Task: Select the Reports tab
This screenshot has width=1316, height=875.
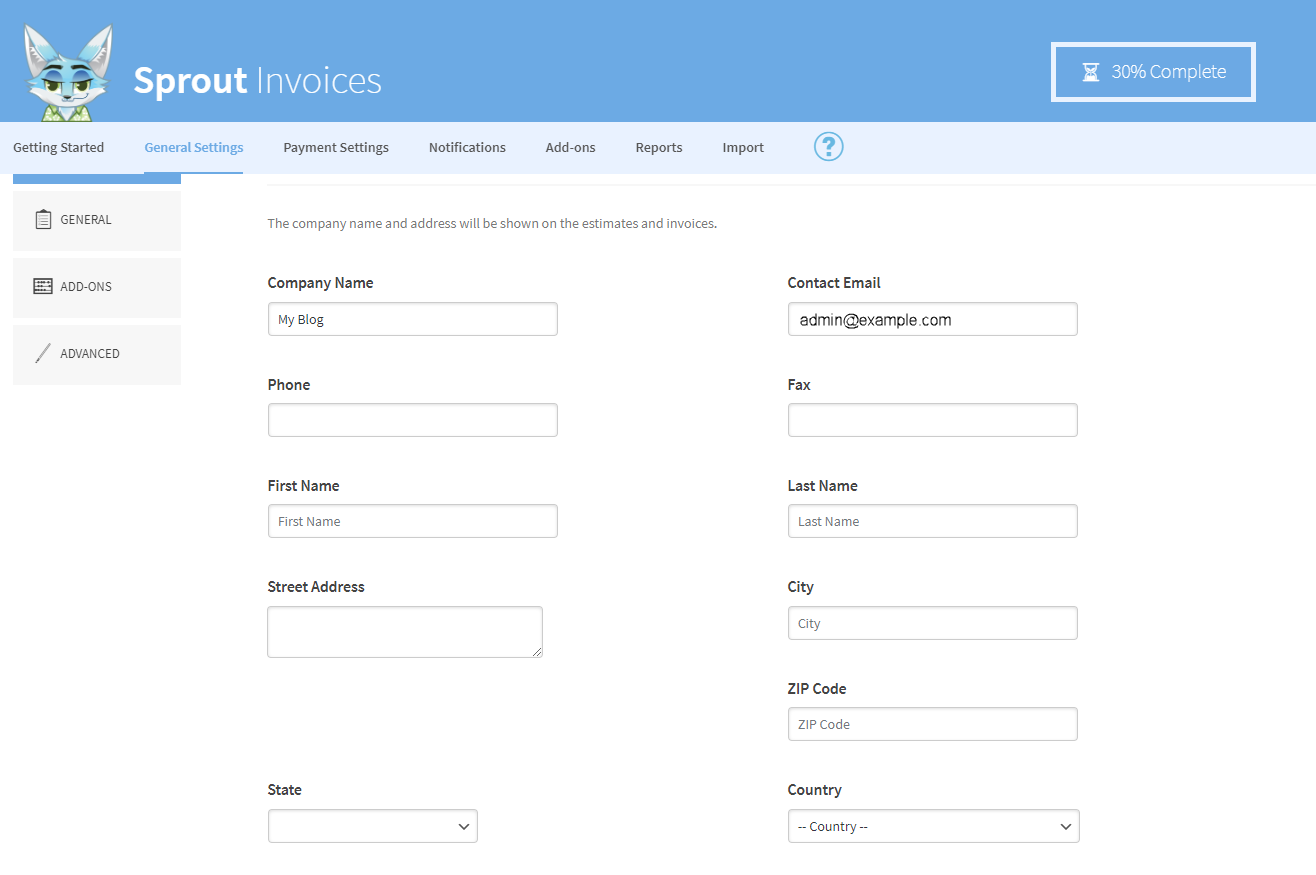Action: [659, 147]
